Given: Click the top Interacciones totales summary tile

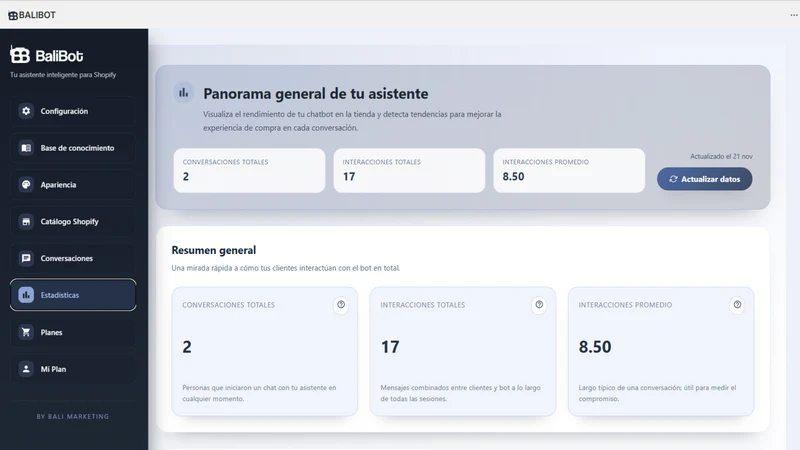Looking at the screenshot, I should [409, 170].
